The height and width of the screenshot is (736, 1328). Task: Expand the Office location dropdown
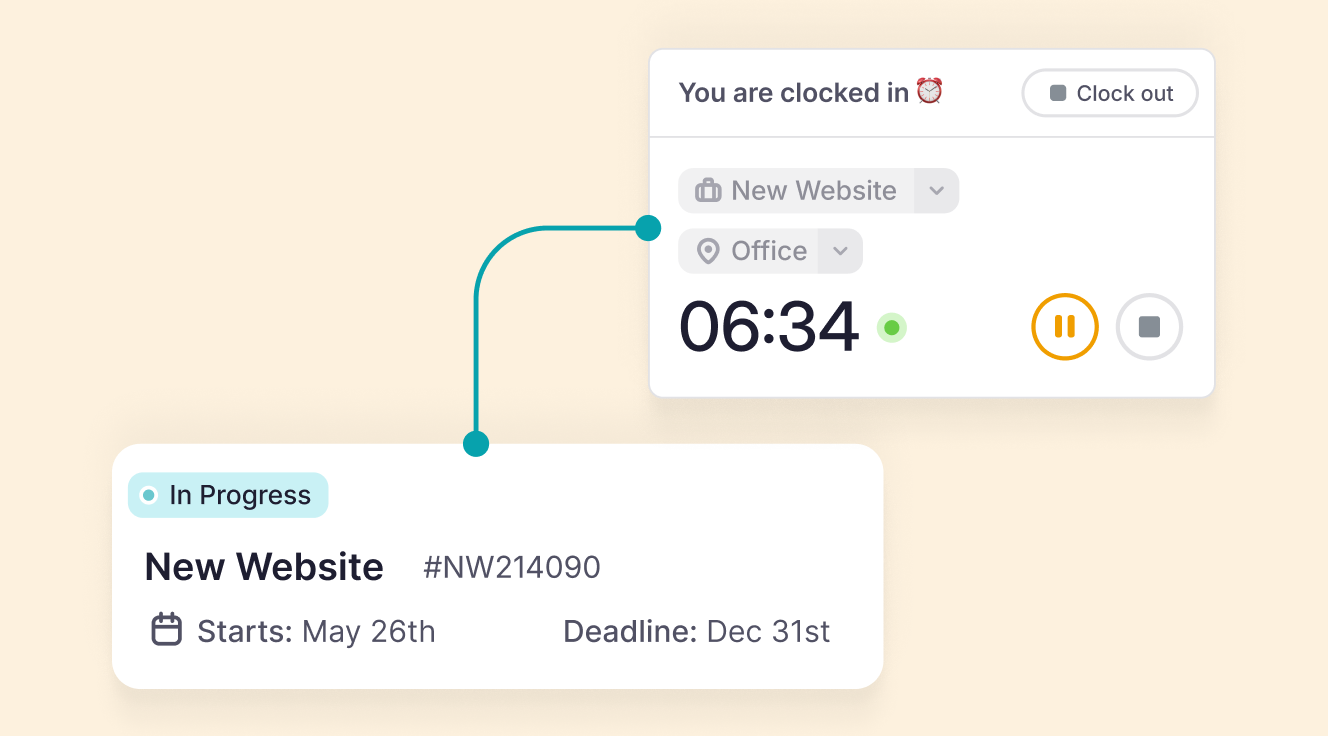[x=839, y=251]
